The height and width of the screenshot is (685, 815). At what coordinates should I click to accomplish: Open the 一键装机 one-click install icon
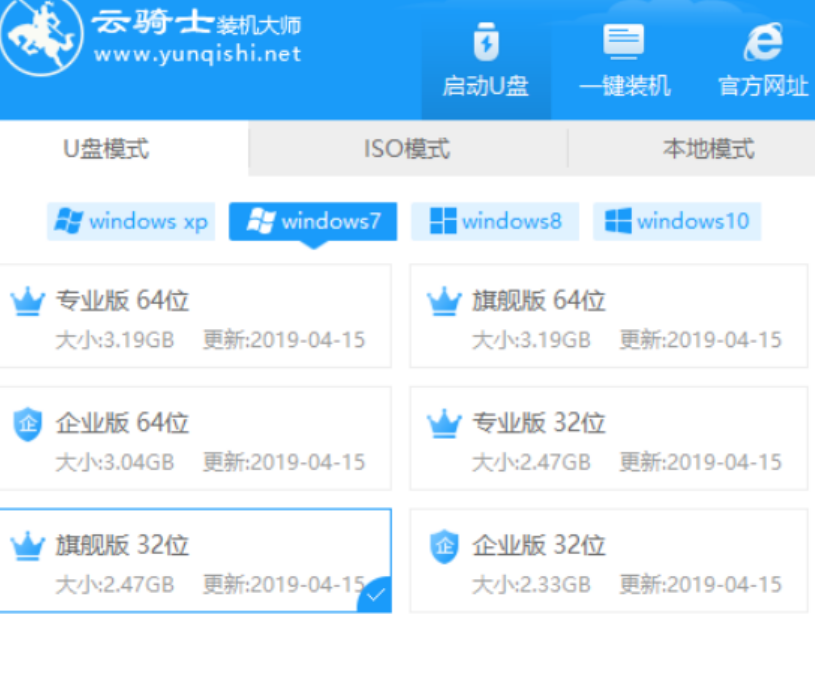click(624, 43)
